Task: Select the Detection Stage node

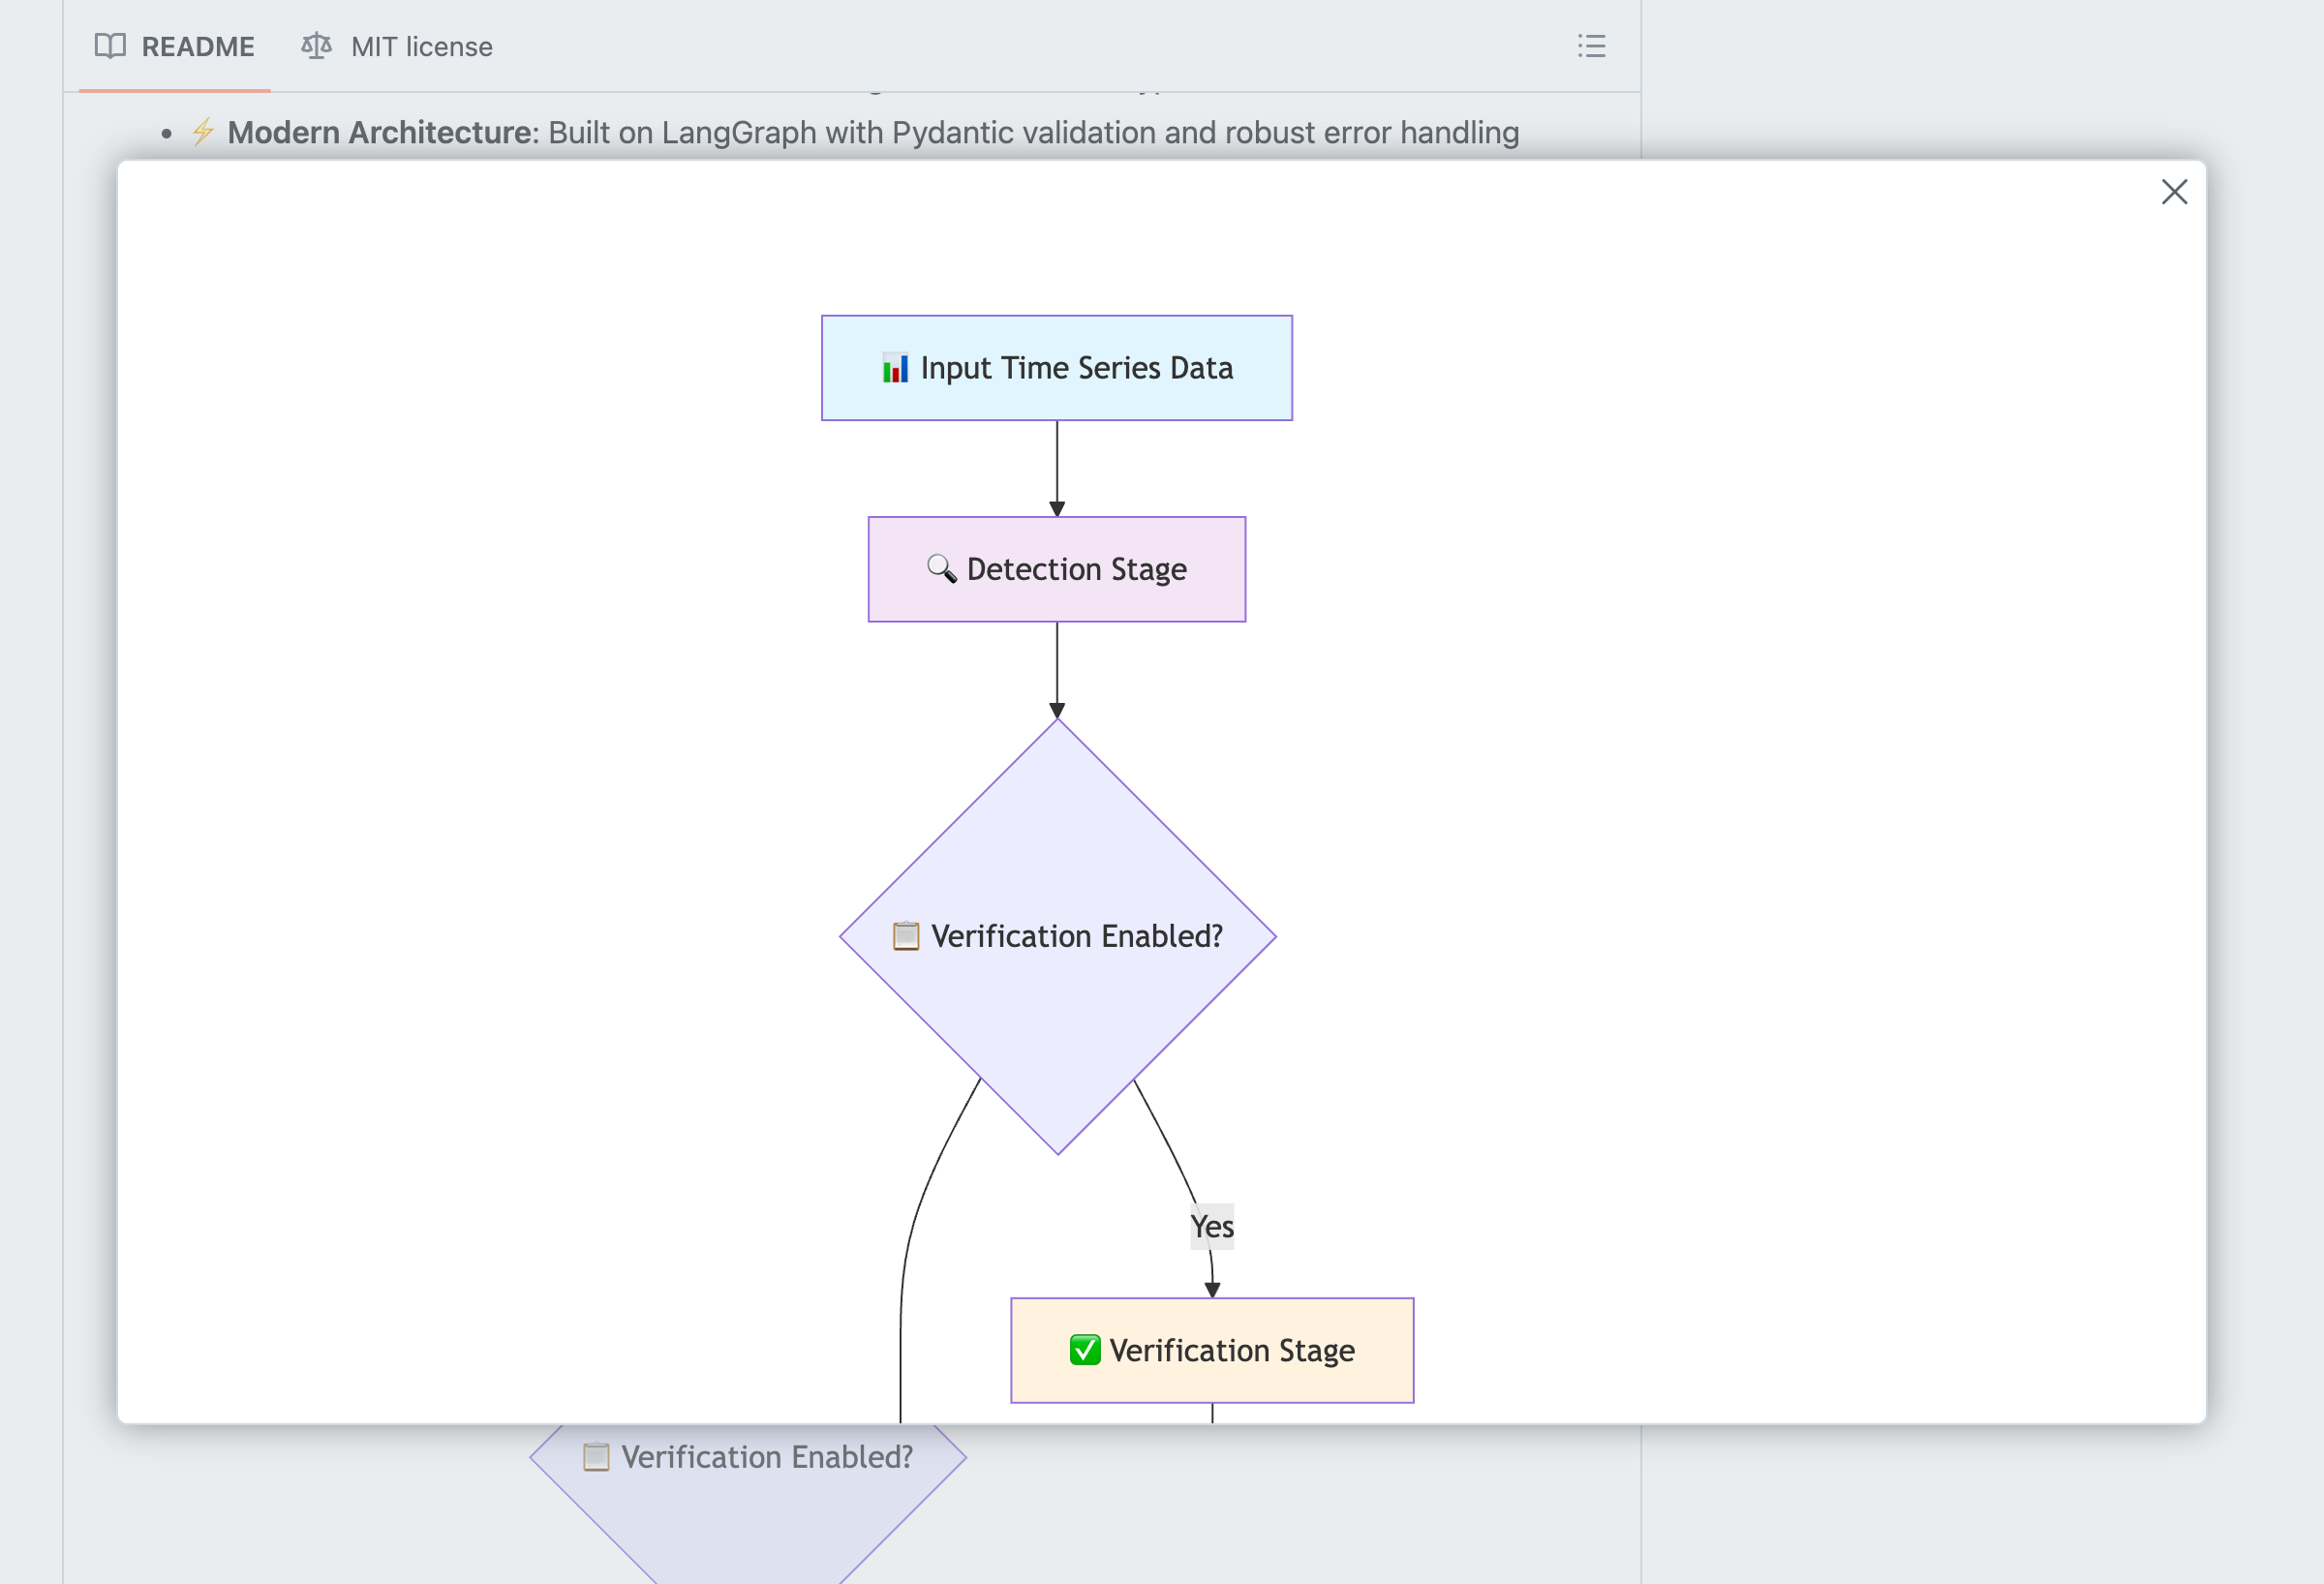Action: tap(1057, 569)
